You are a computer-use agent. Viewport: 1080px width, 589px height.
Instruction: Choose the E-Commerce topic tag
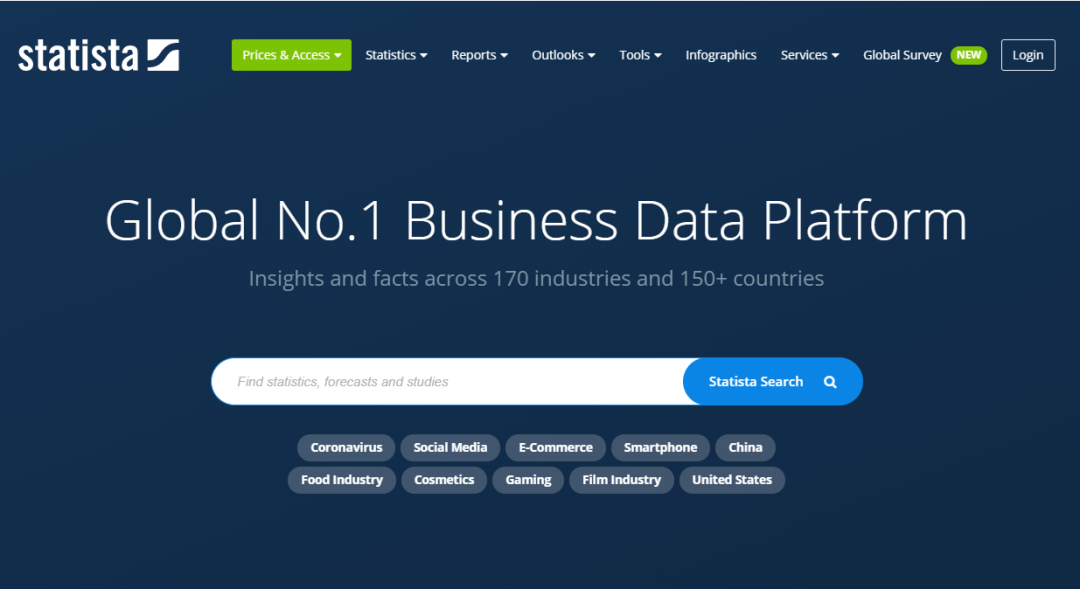tap(555, 448)
